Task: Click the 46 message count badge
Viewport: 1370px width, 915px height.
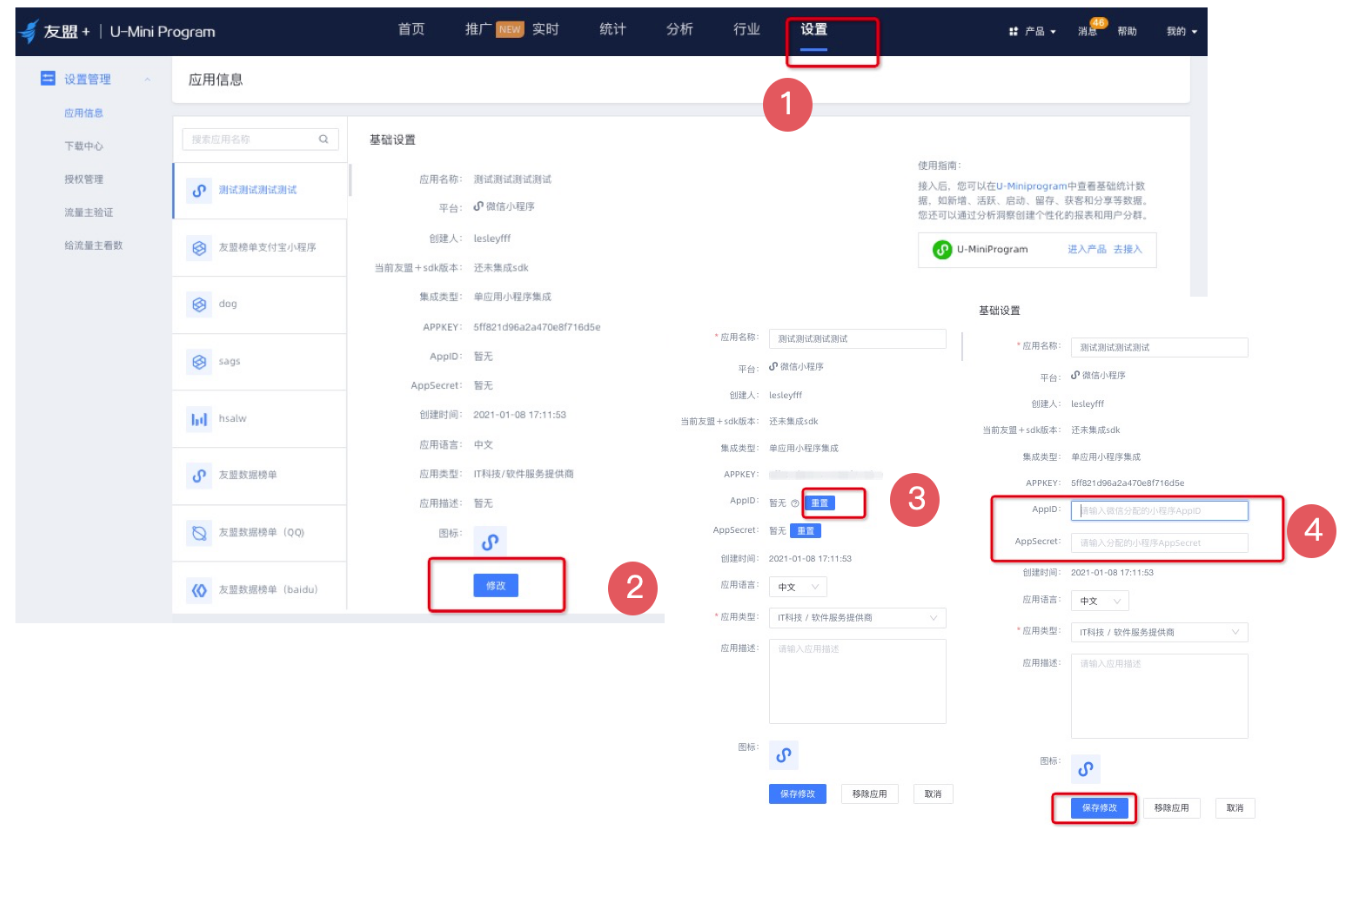Action: (1099, 22)
